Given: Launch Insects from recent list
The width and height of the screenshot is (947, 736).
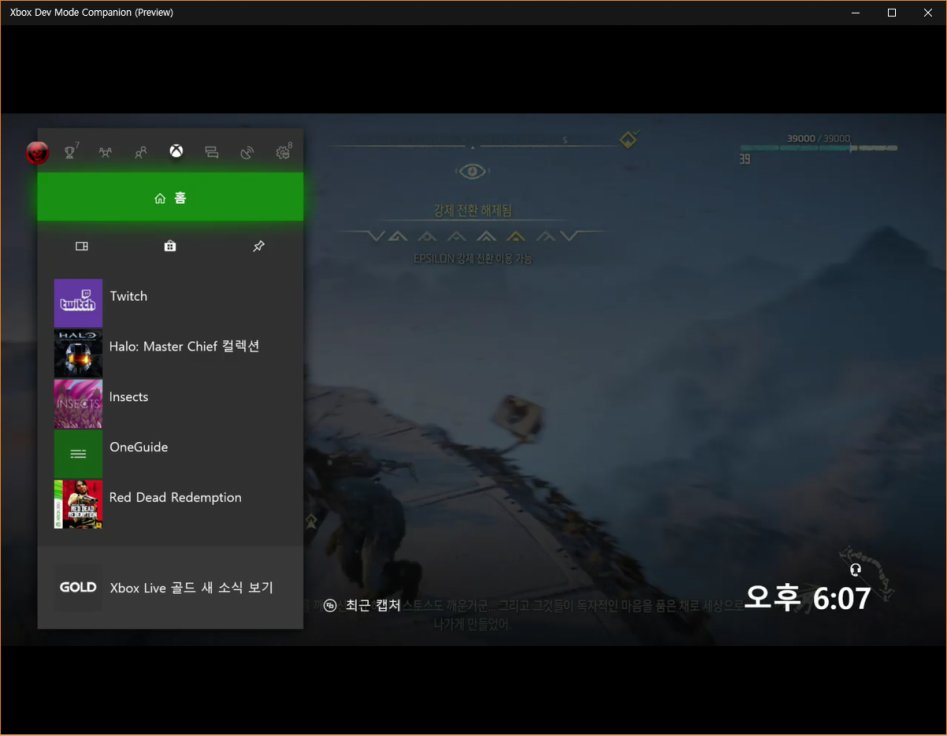Looking at the screenshot, I should pos(129,397).
